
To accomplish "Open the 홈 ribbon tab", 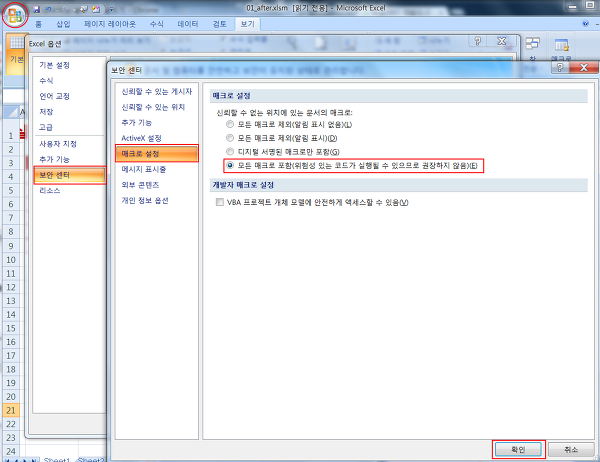I will [x=38, y=24].
